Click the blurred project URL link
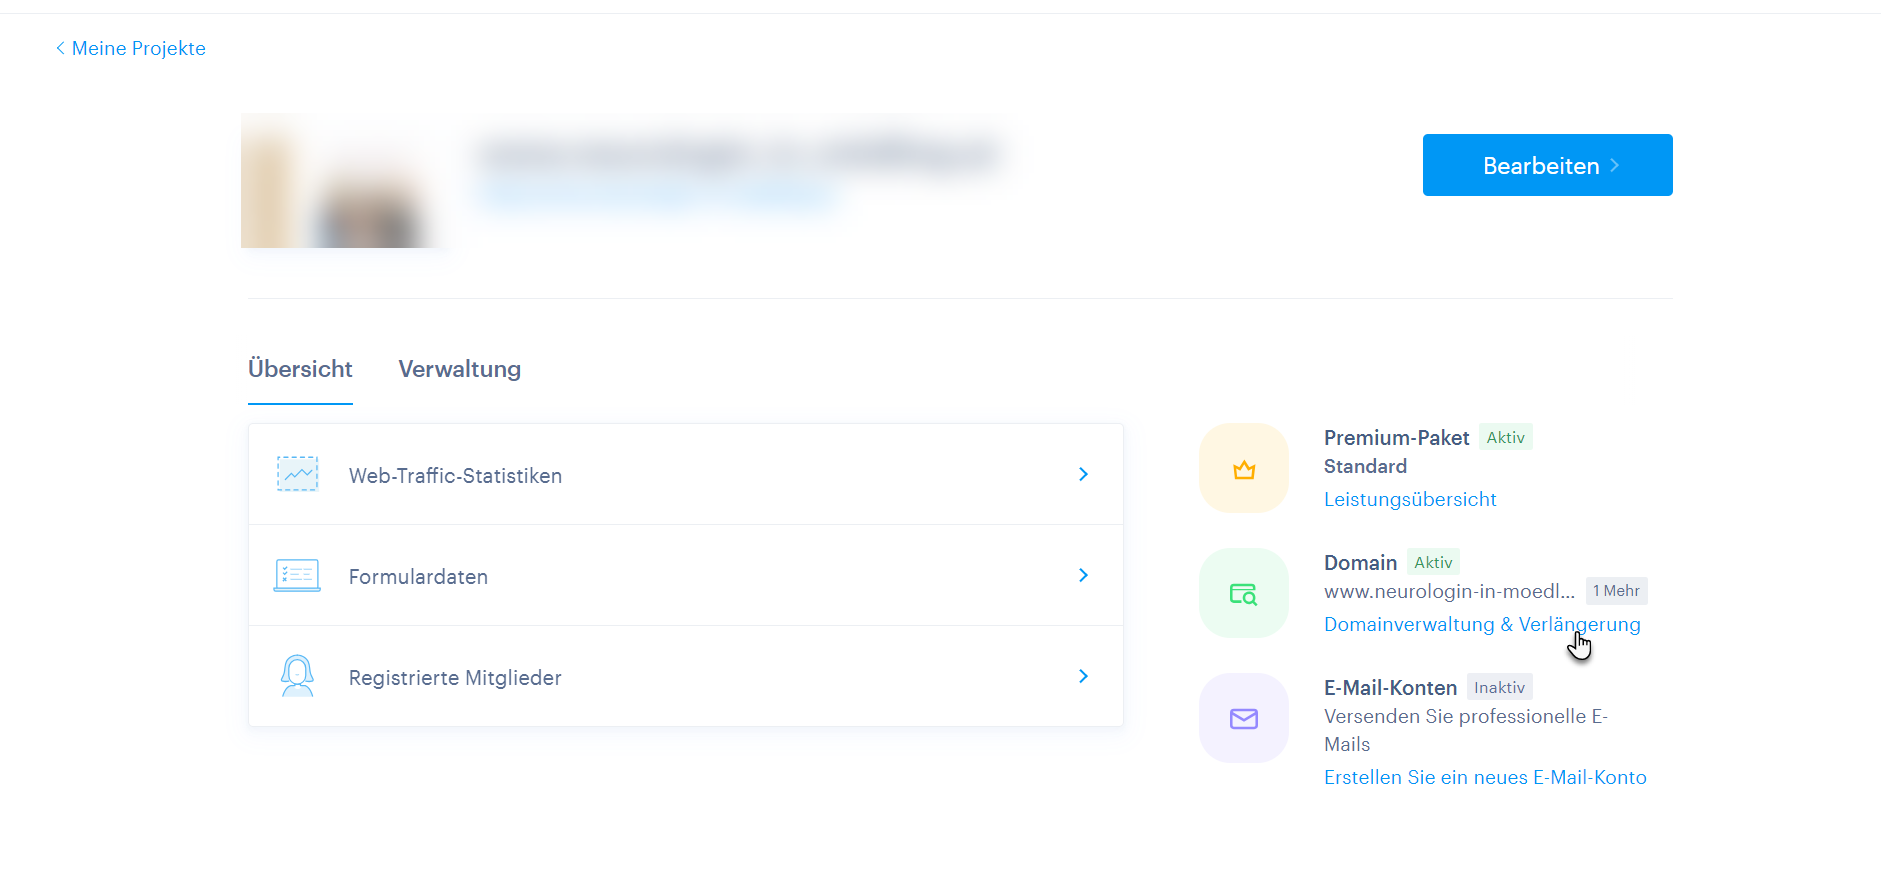 point(655,195)
